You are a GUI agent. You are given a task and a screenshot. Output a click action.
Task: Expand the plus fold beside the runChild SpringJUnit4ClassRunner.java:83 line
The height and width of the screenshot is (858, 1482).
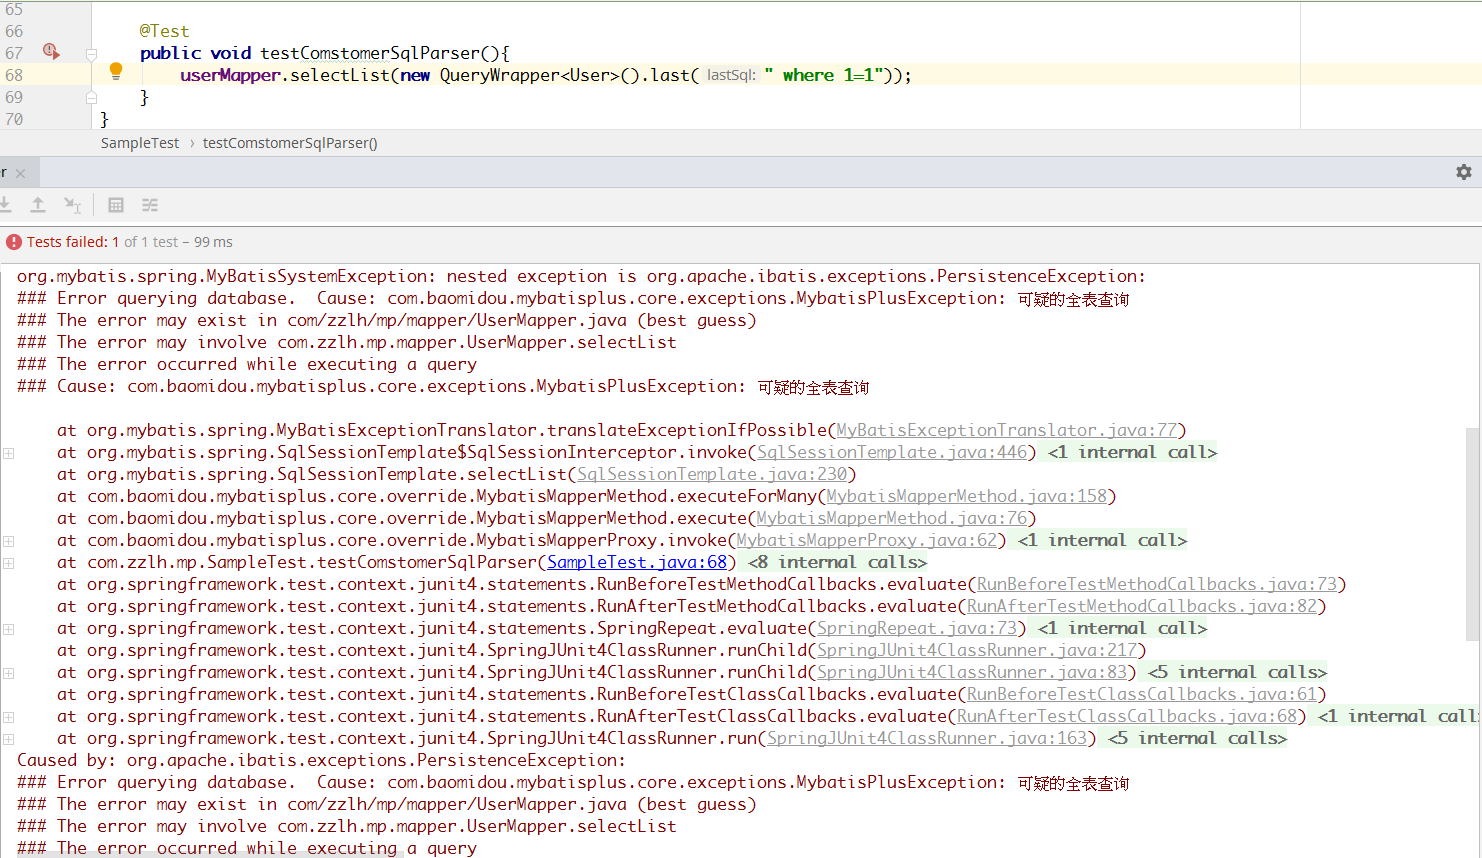pos(8,673)
